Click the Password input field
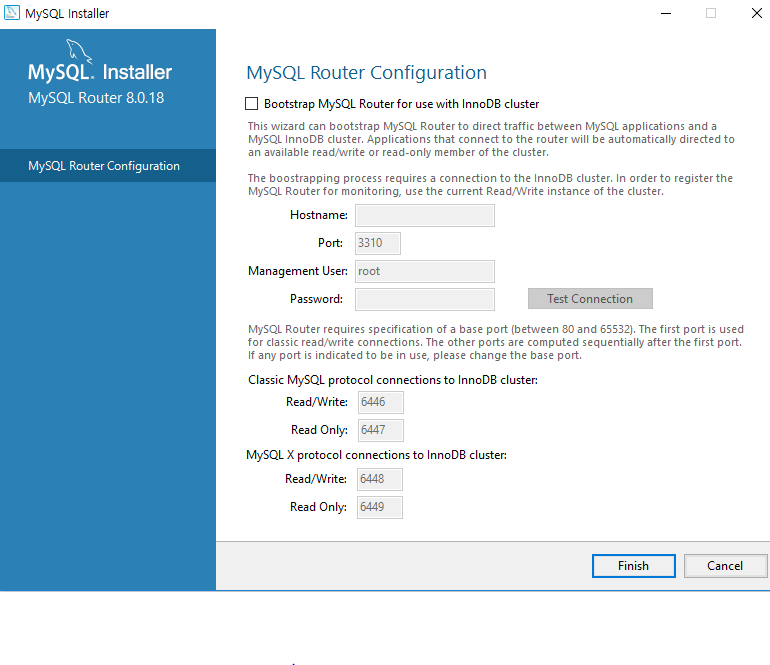 coord(425,300)
